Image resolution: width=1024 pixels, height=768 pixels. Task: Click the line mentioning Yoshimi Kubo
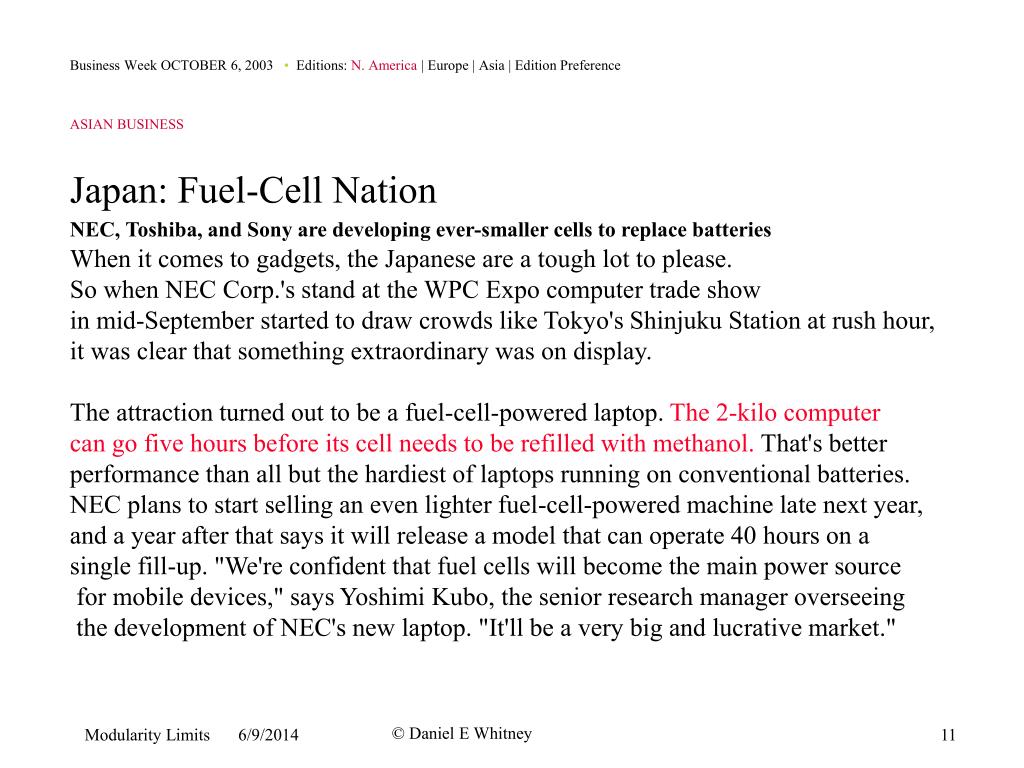tap(490, 597)
